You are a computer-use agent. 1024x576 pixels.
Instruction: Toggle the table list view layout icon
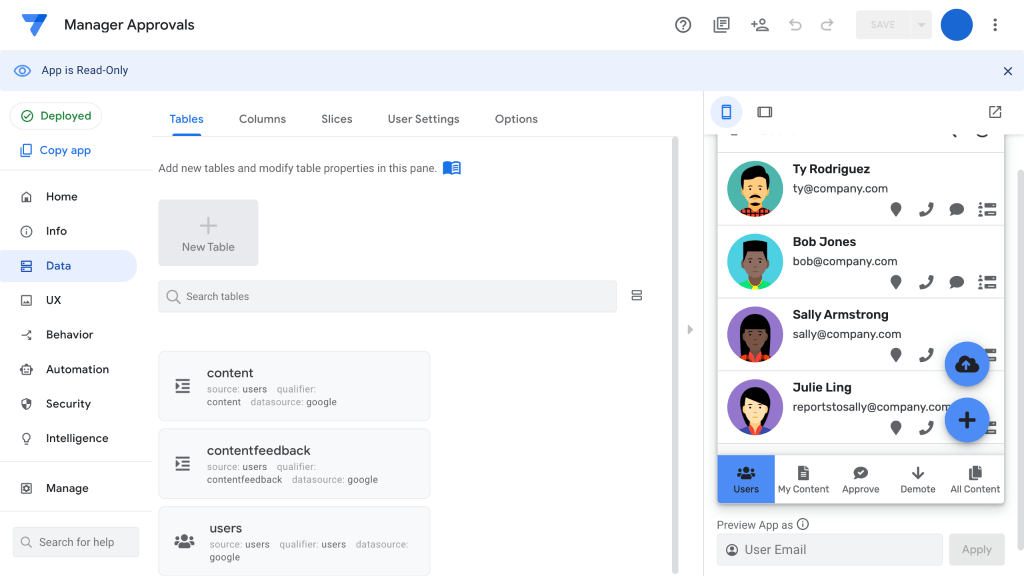(637, 296)
